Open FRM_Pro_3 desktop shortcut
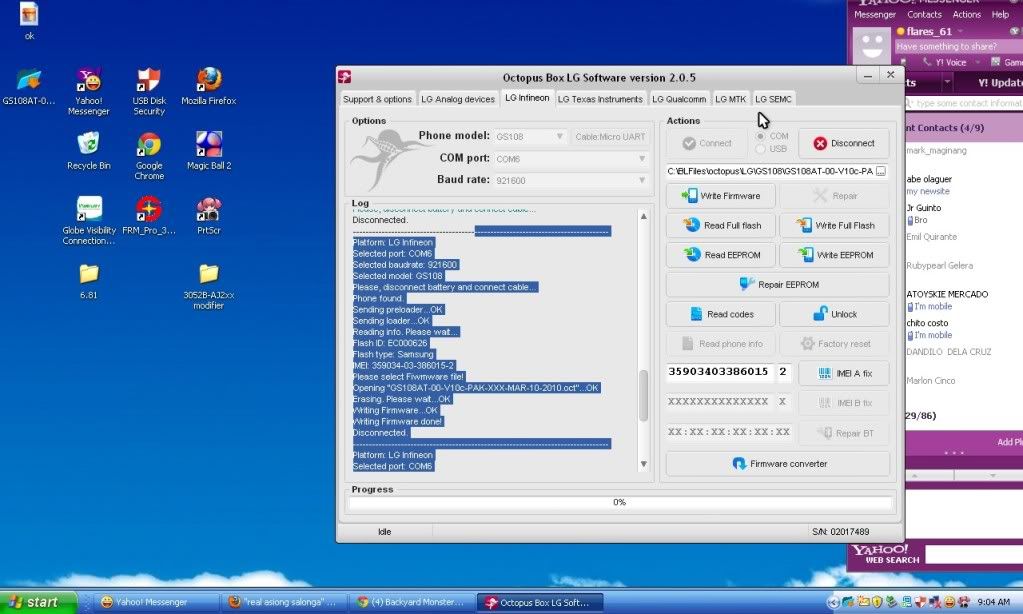This screenshot has width=1023, height=614. coord(149,216)
